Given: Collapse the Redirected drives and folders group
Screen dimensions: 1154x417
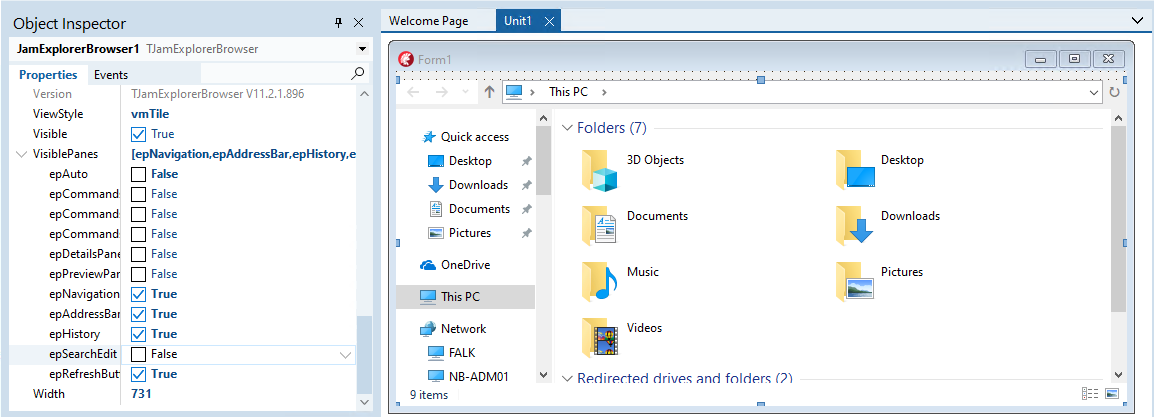Looking at the screenshot, I should pos(567,378).
